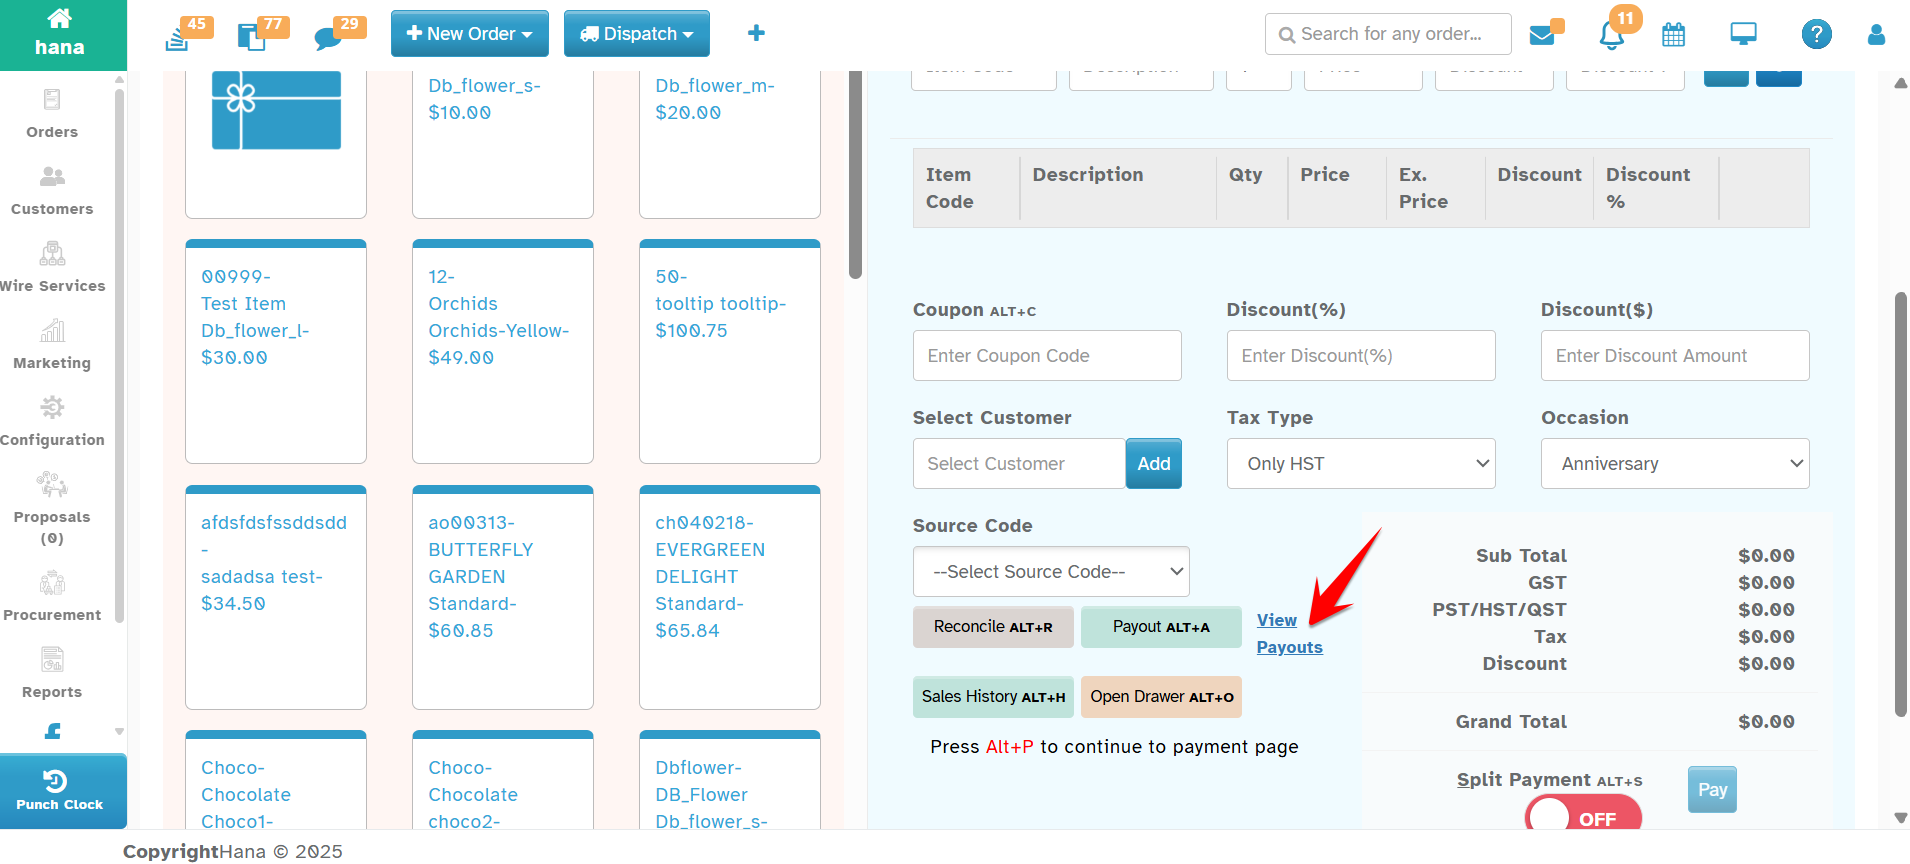Open pending orders icon with badge 45
This screenshot has width=1910, height=864.
point(178,38)
